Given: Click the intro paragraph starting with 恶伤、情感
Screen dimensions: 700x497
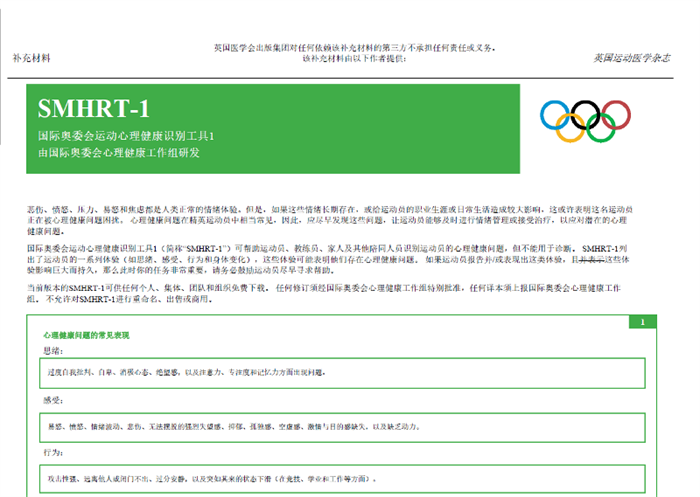Looking at the screenshot, I should pyautogui.click(x=340, y=217).
